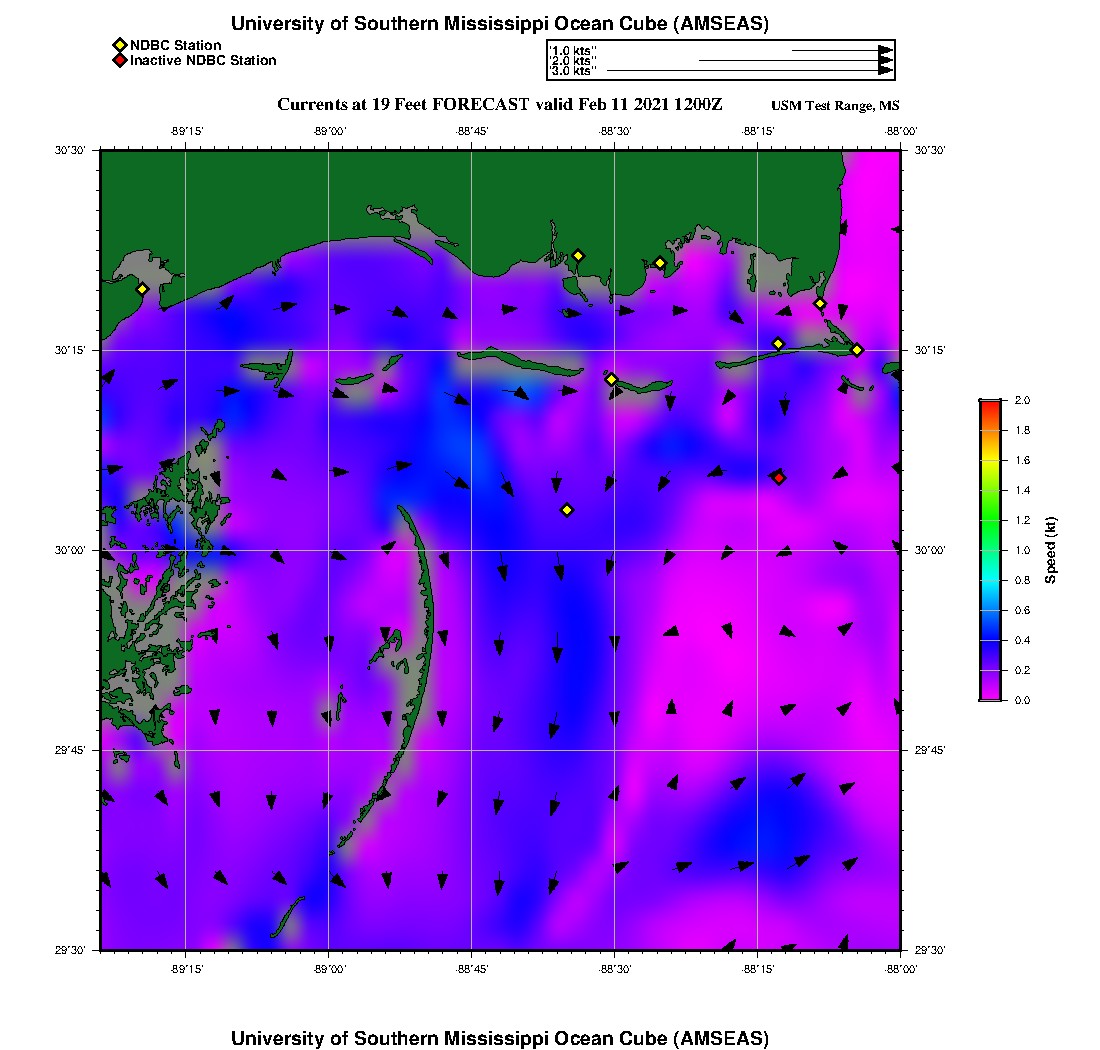Click the '0.6' tick on the color bar
Viewport: 1100px width, 1050px height.
click(1022, 610)
